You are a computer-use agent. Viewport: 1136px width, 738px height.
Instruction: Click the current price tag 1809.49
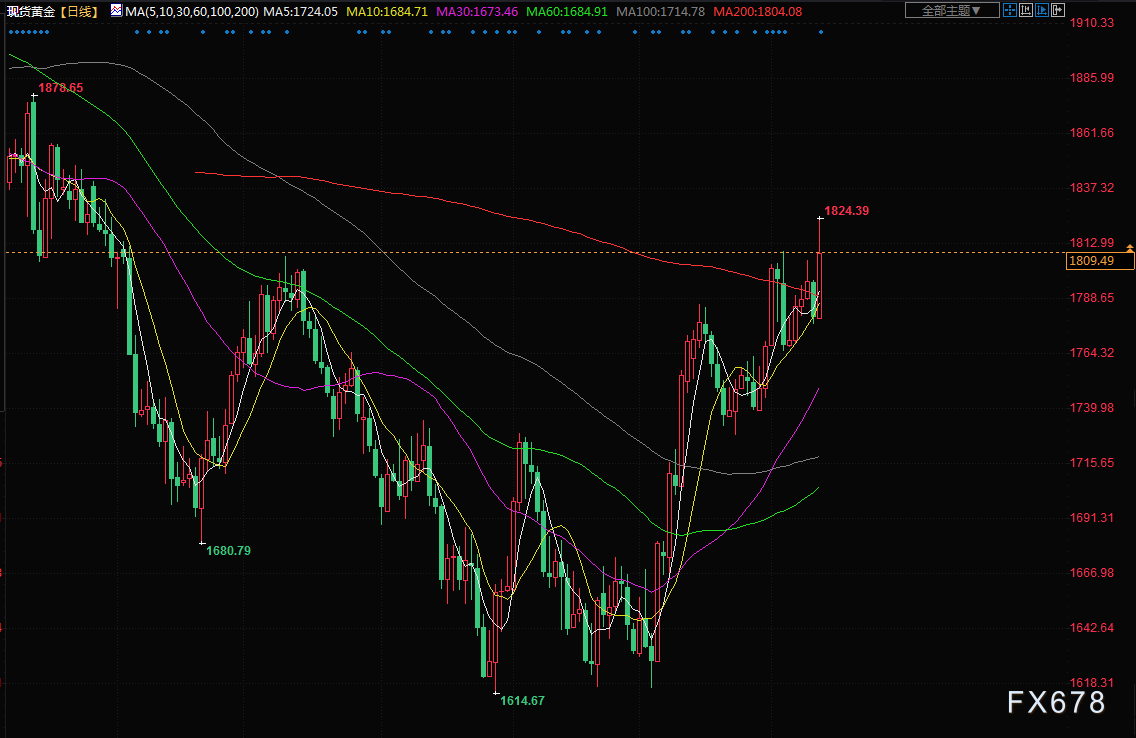tap(1100, 261)
